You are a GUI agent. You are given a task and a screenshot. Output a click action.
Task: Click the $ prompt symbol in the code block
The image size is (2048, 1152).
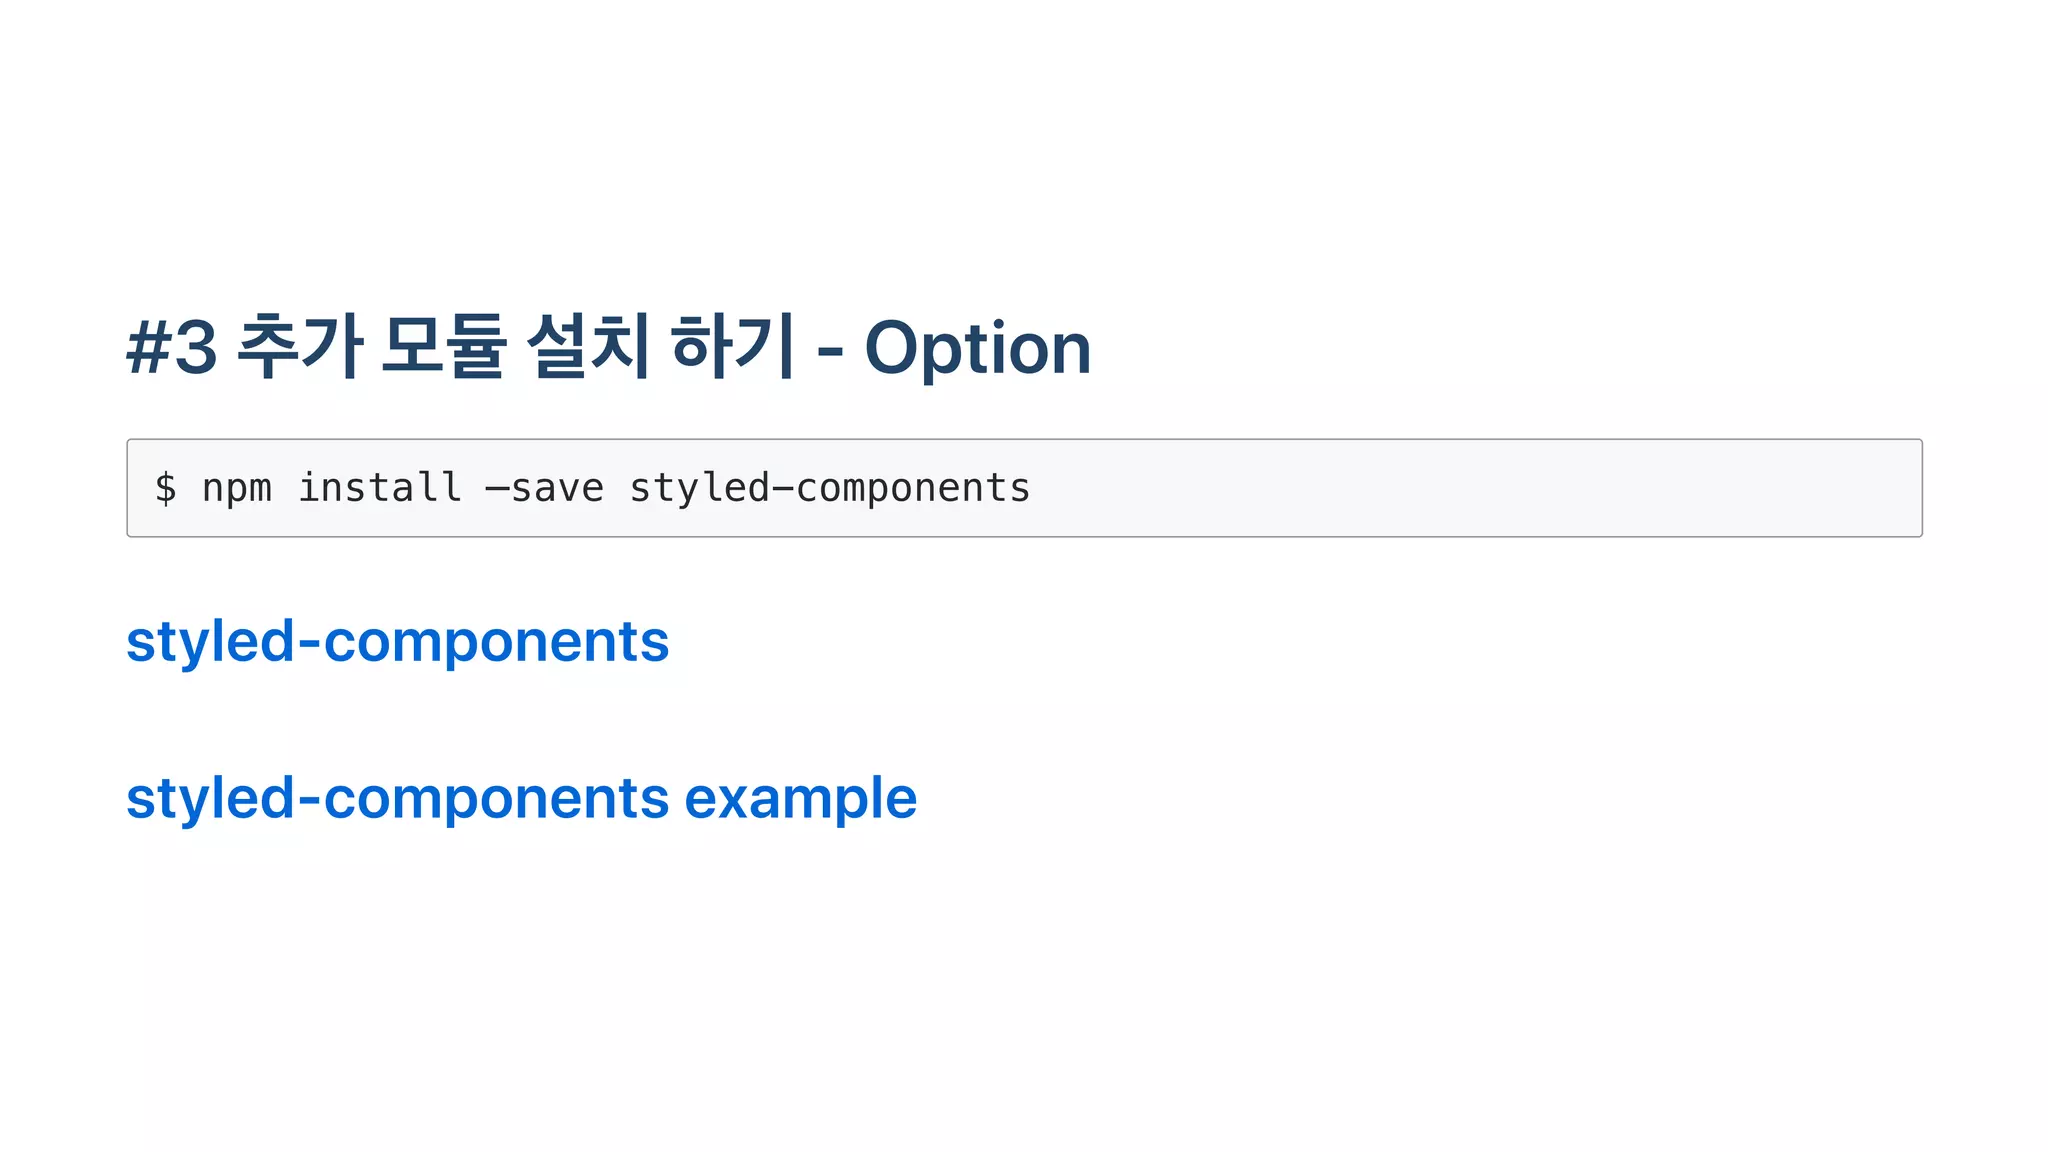click(x=166, y=488)
